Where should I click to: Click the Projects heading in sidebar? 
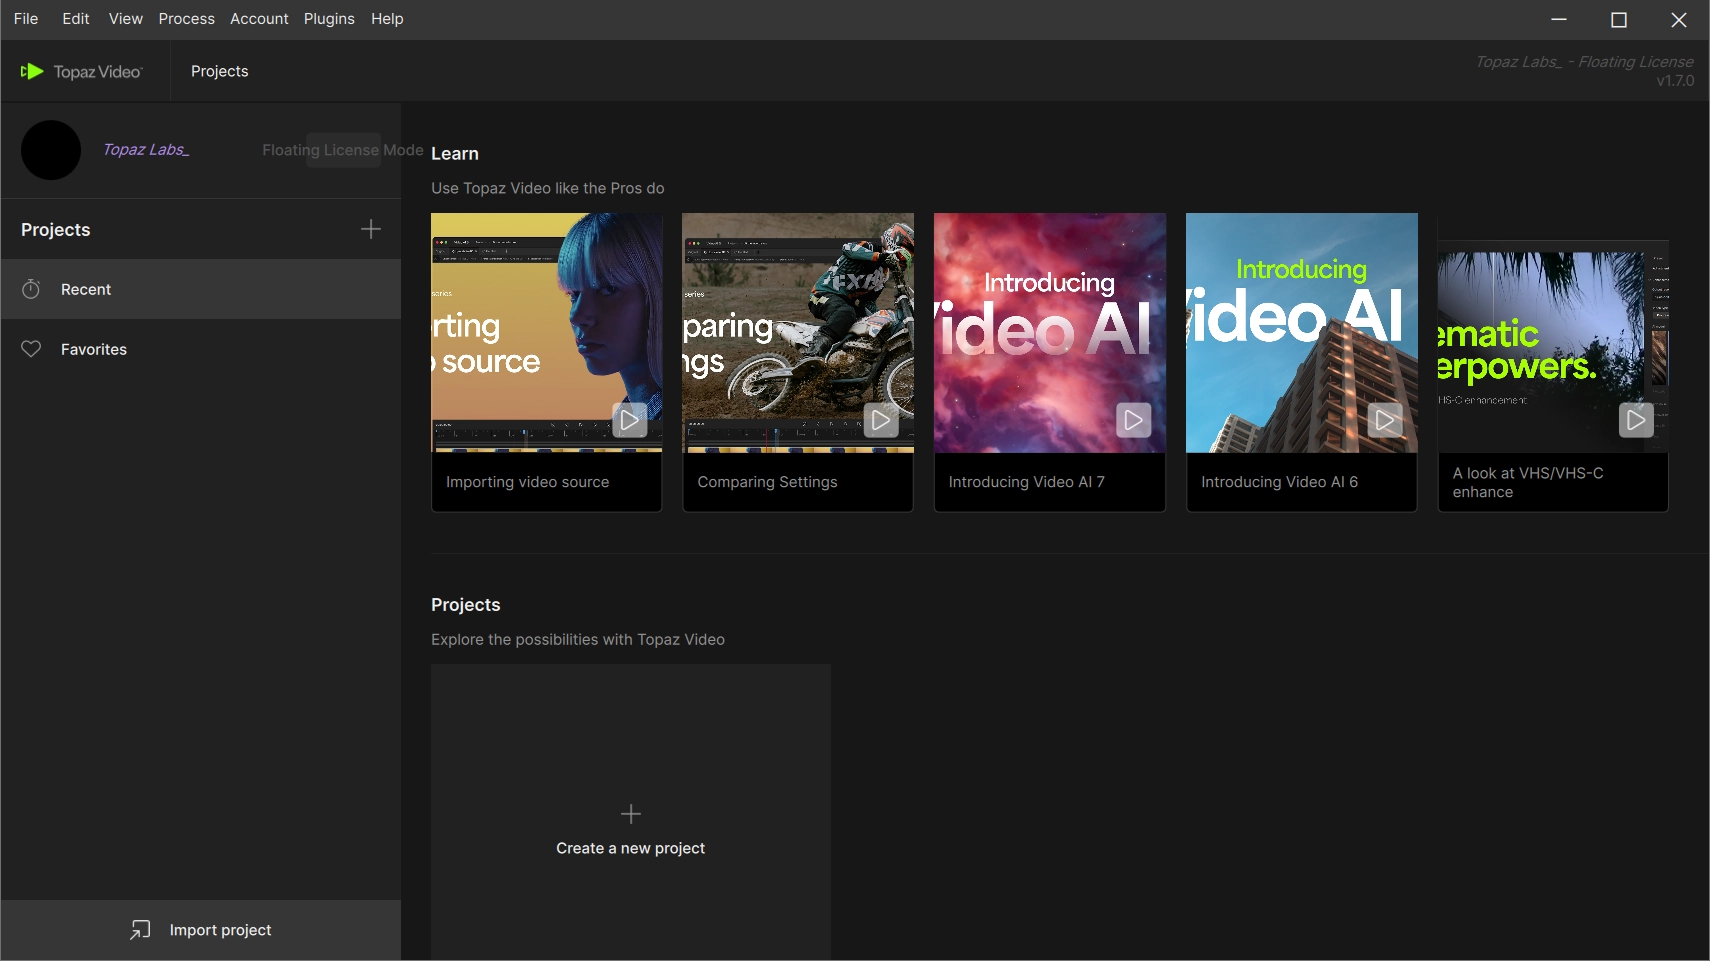(56, 230)
